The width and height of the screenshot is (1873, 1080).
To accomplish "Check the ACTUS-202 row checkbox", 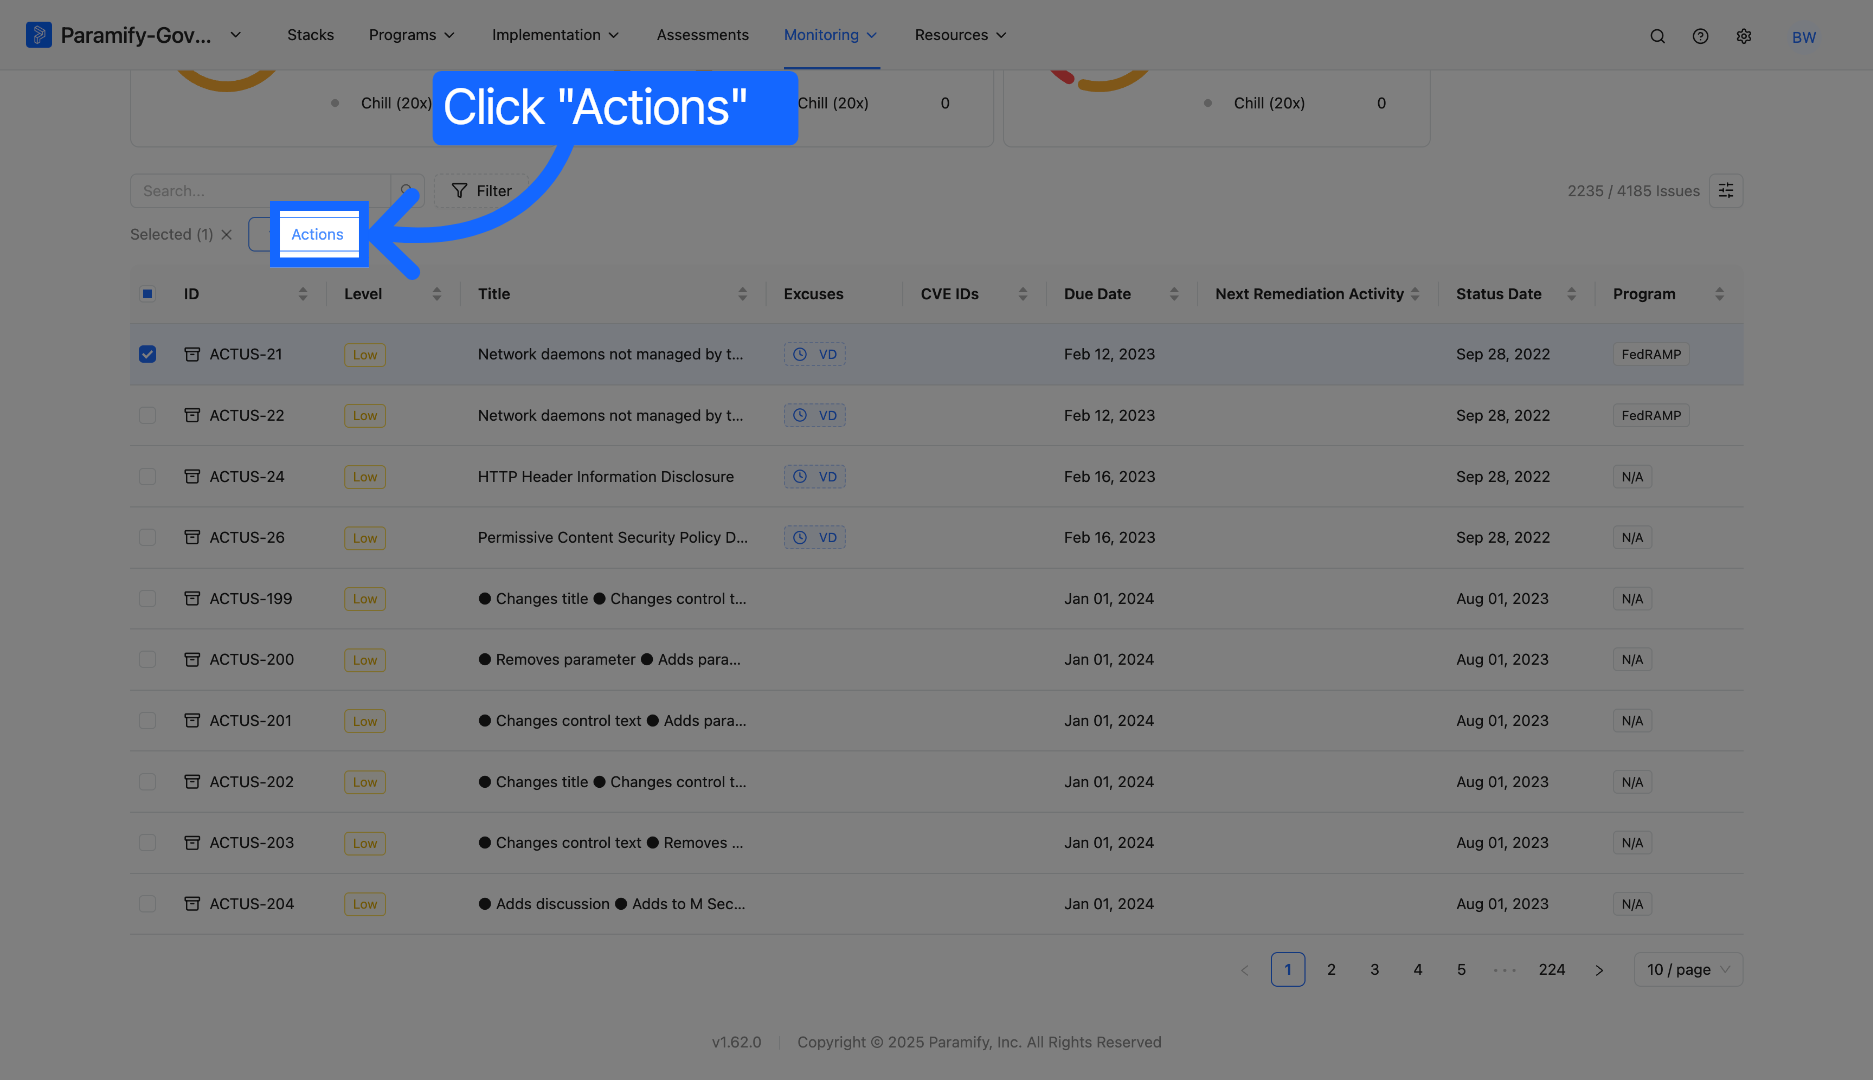I will (147, 781).
